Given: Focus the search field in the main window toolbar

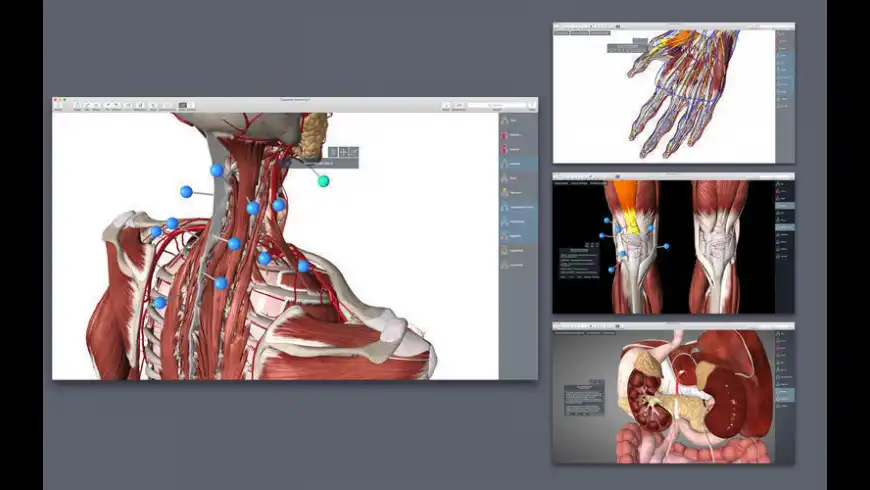Looking at the screenshot, I should coord(497,105).
